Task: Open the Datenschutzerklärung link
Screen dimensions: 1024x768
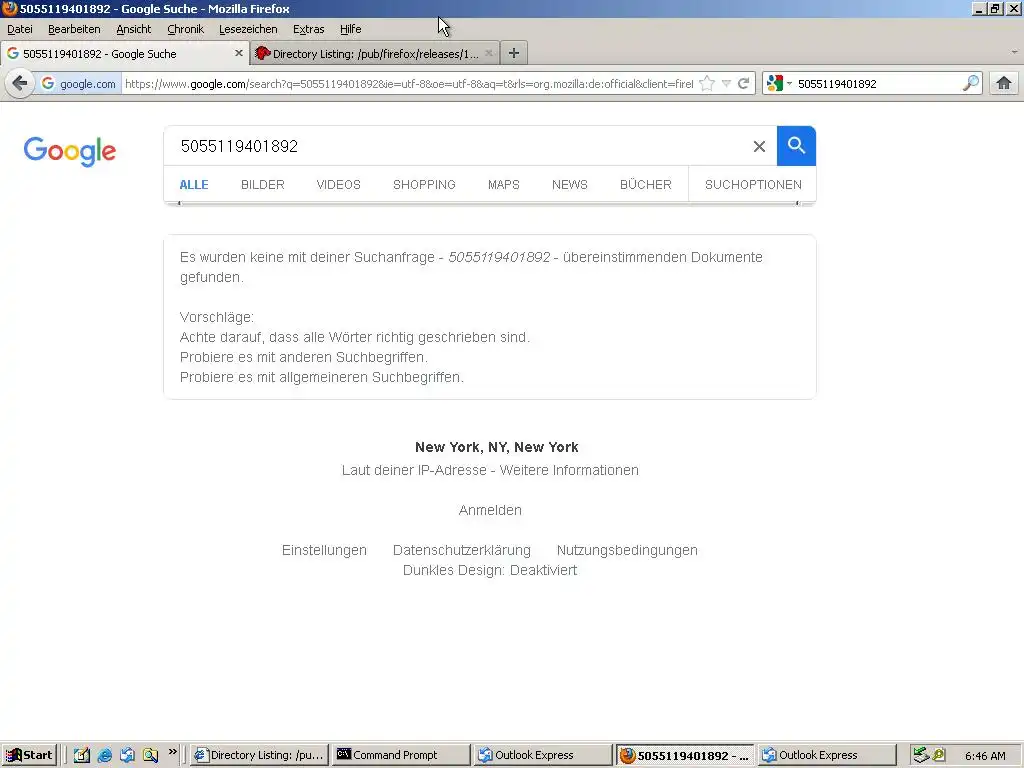Action: click(462, 550)
